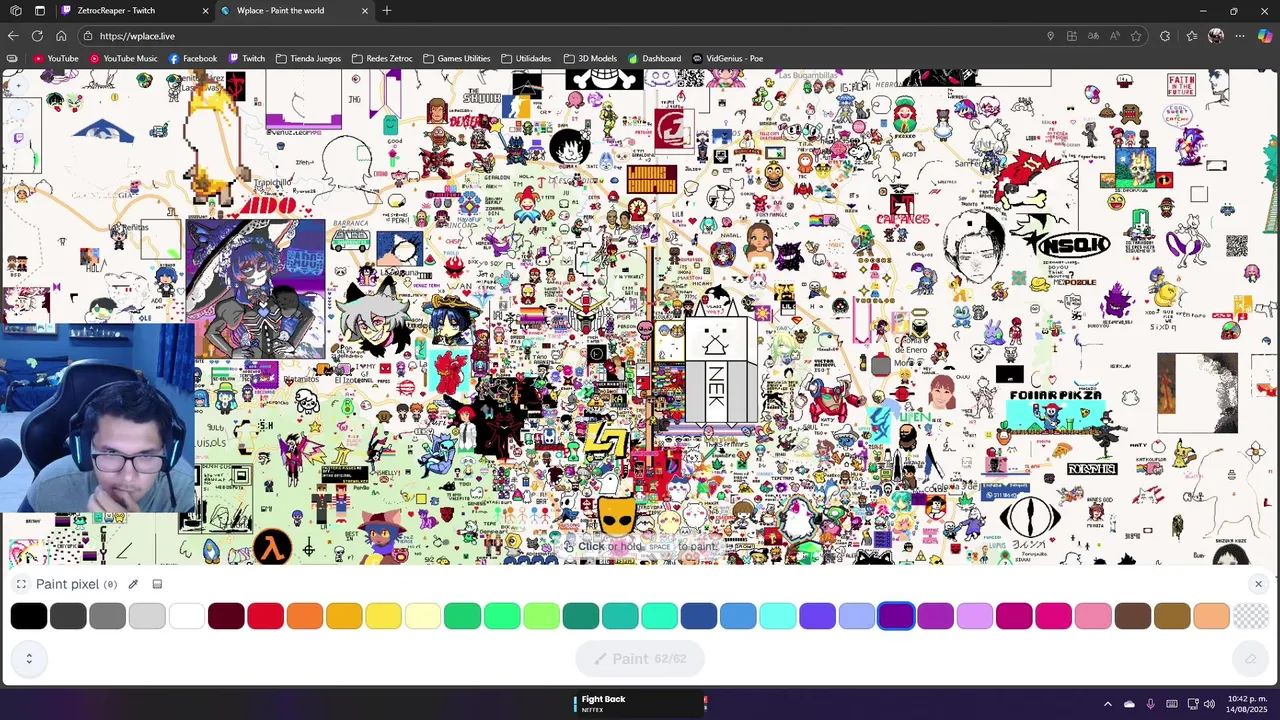Go back in browser history
The height and width of the screenshot is (720, 1280).
pyautogui.click(x=13, y=36)
